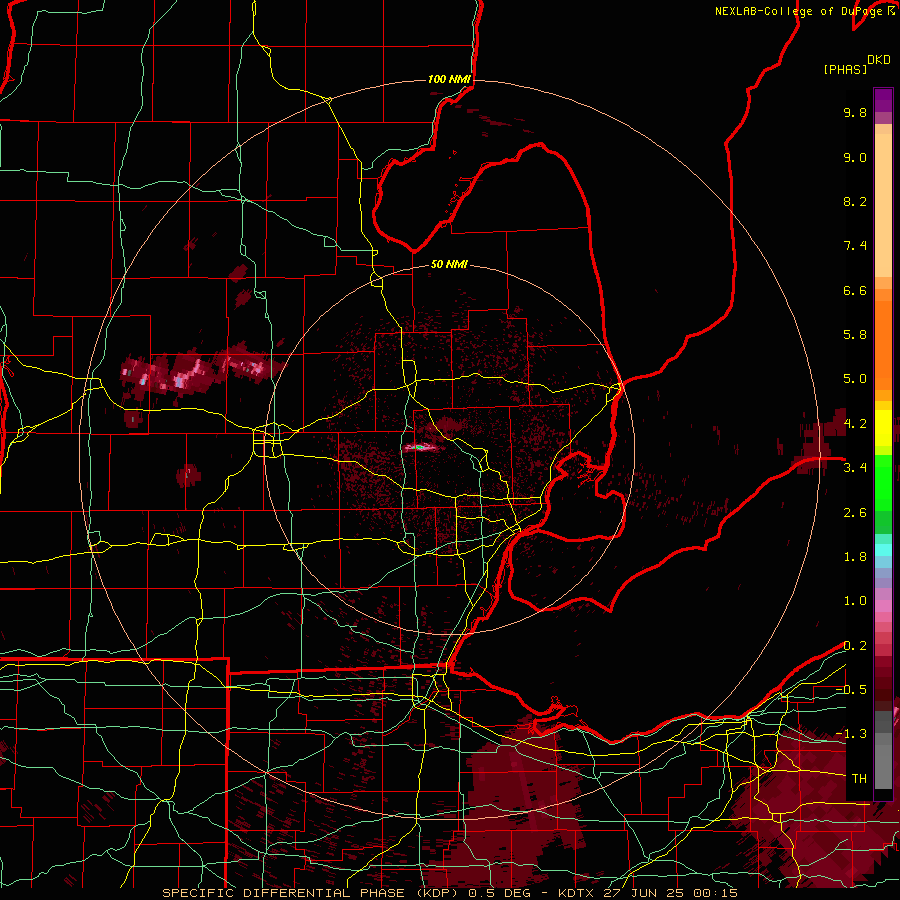Click the NEXLAB-College of DuPage credit text

(x=798, y=11)
